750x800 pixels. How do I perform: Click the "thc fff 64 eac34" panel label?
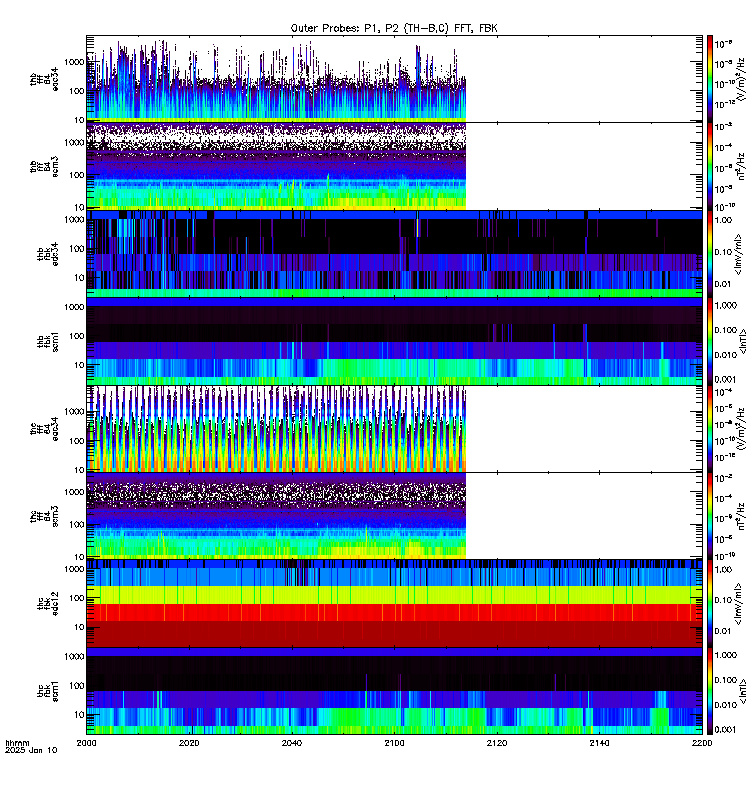44,429
